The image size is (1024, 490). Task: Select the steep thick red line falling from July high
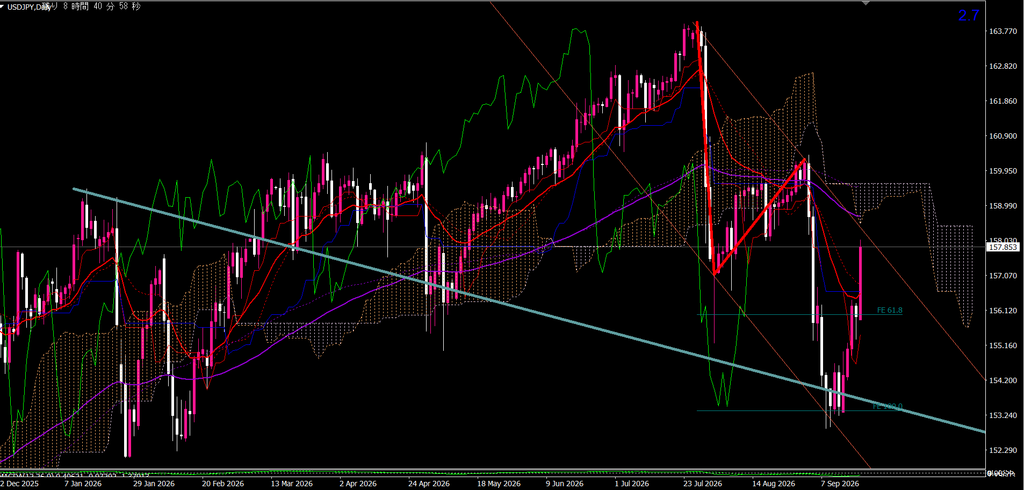coord(706,148)
